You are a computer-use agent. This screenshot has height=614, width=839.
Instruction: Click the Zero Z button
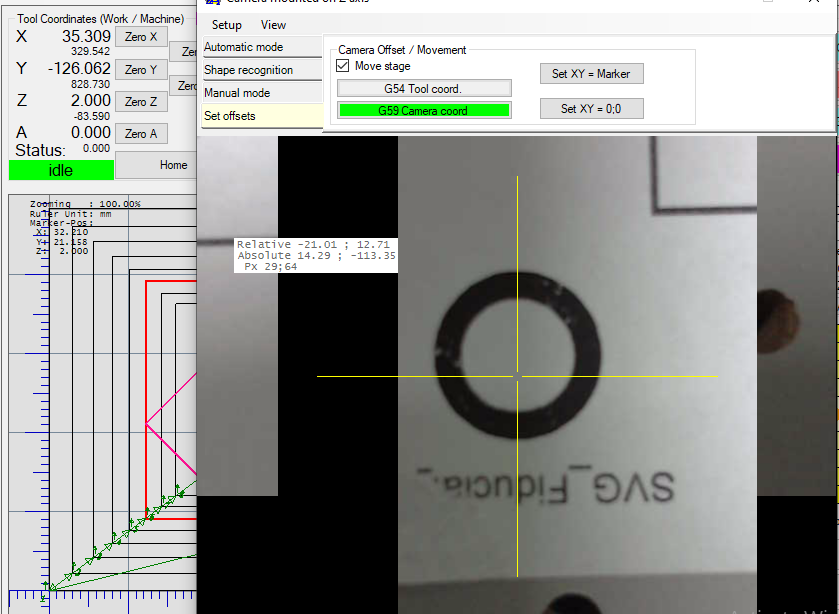point(141,102)
